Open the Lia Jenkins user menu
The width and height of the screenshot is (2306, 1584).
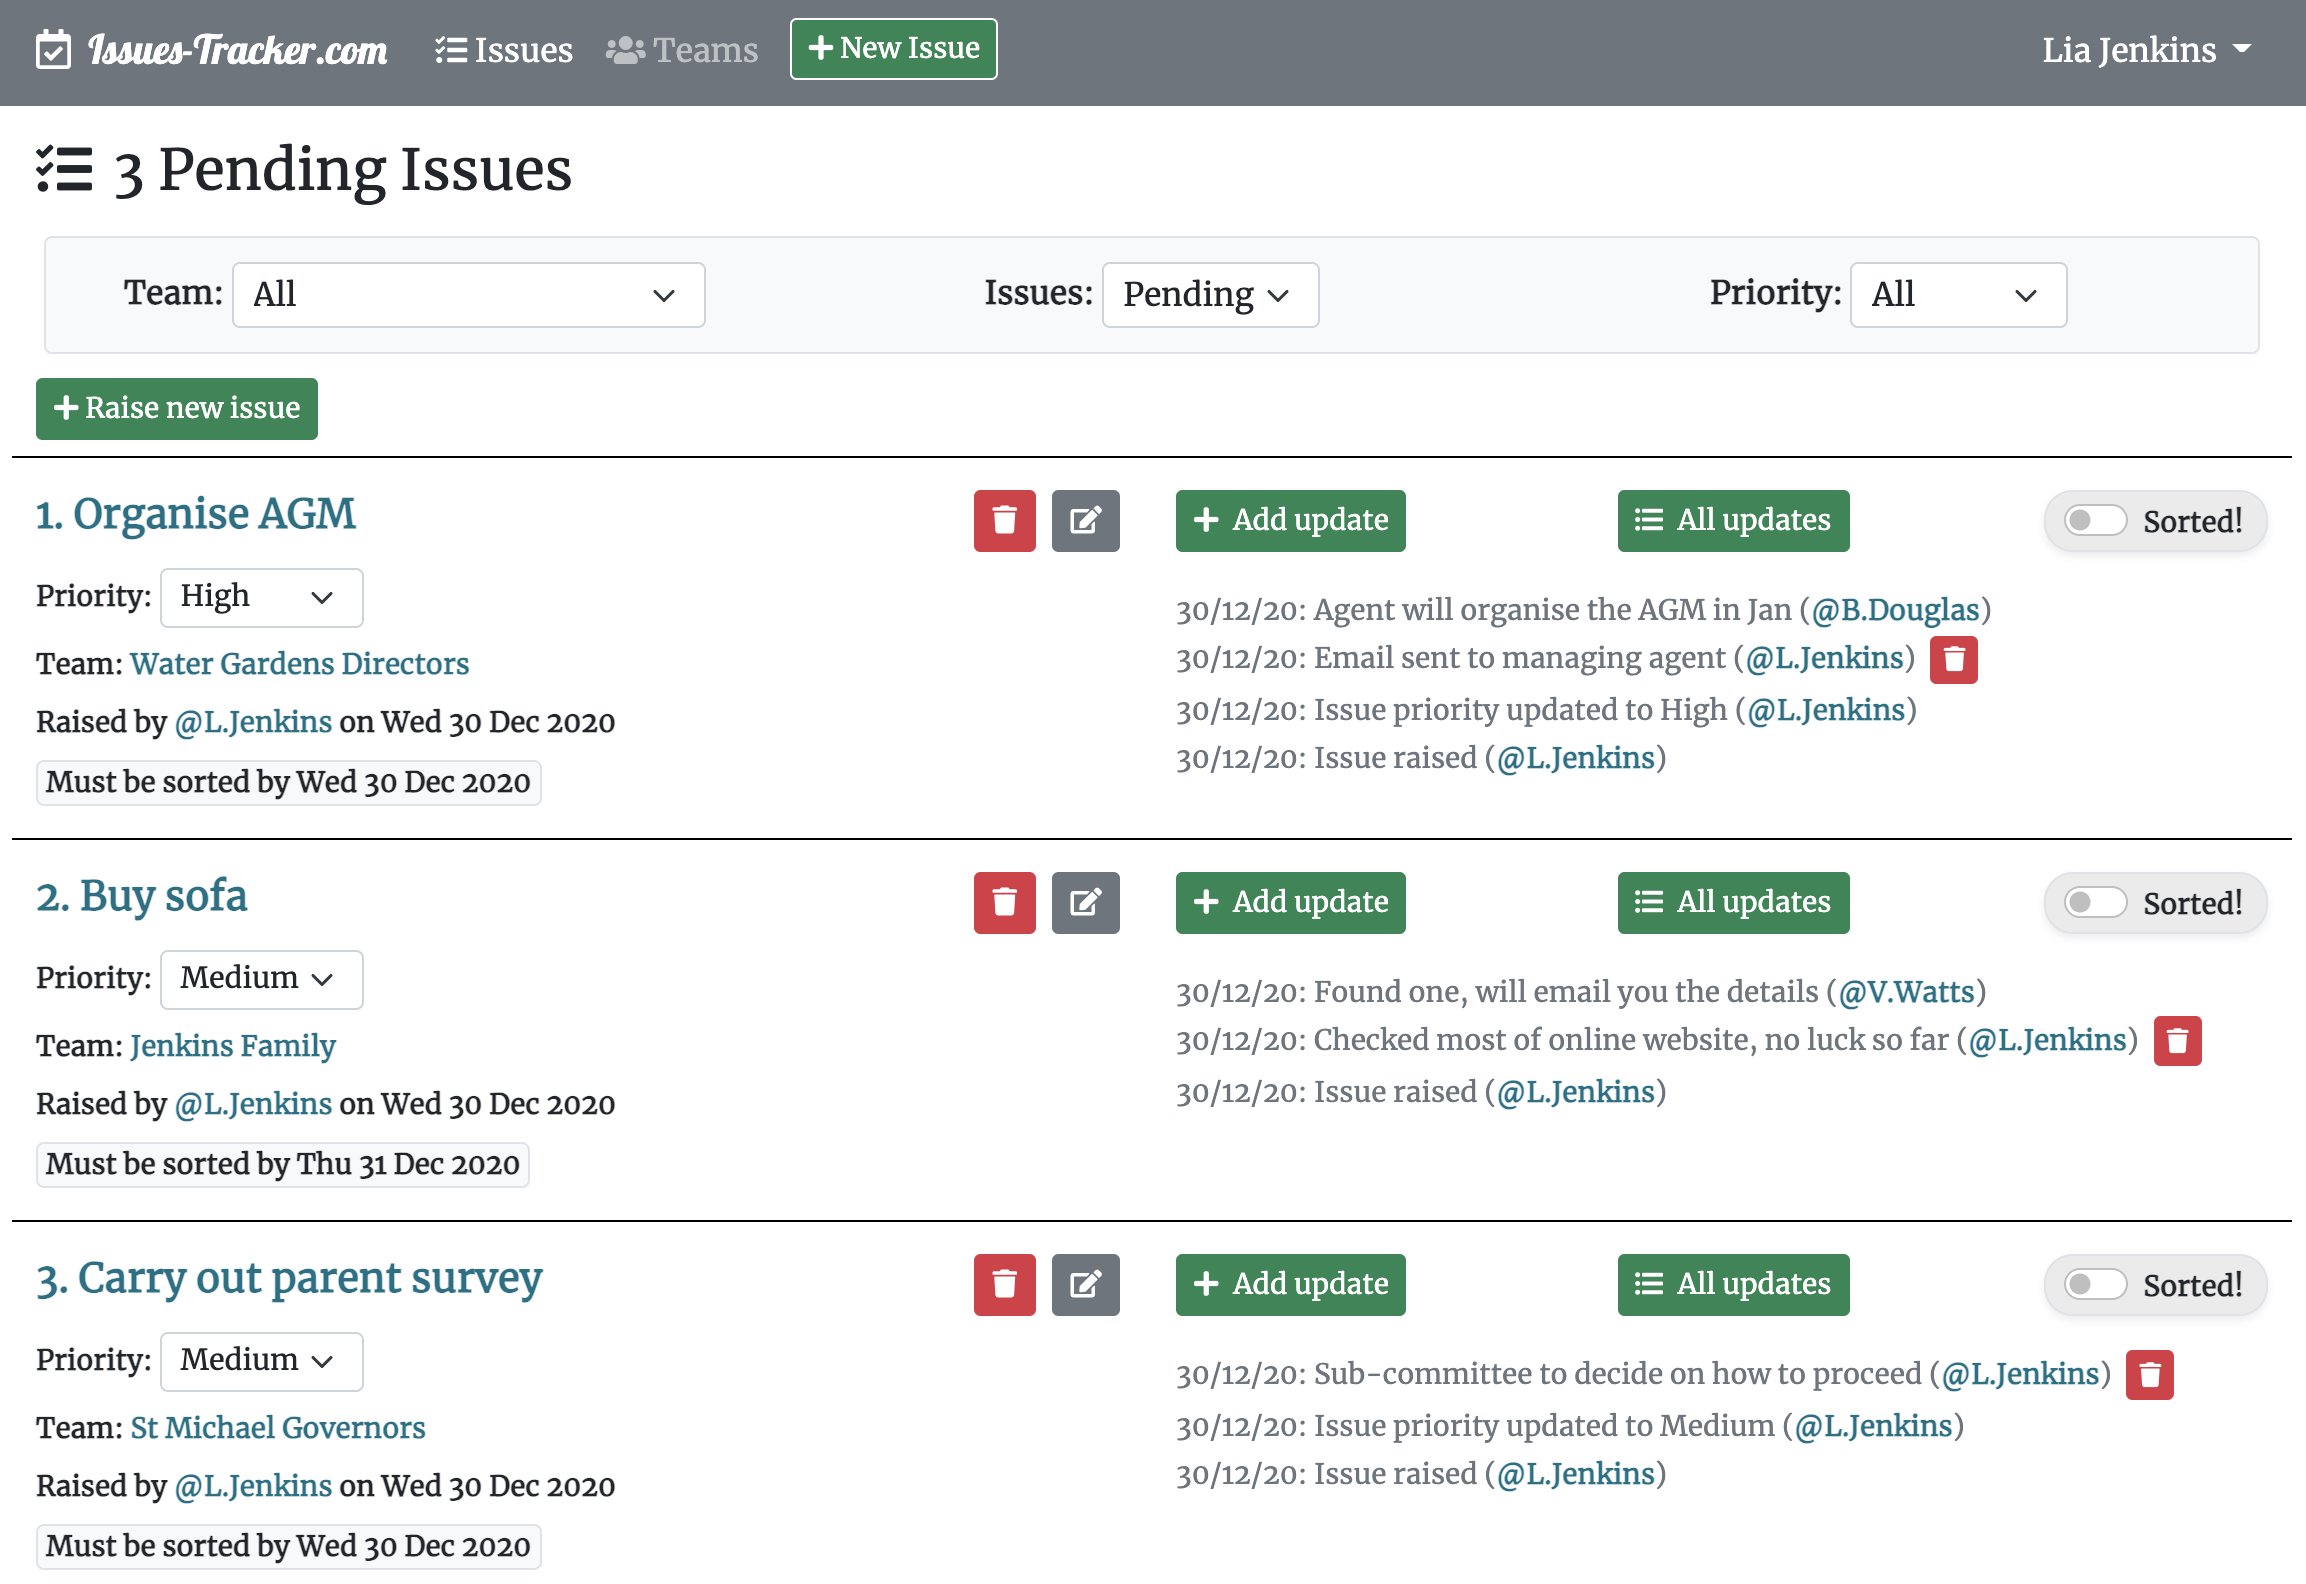(x=2145, y=50)
